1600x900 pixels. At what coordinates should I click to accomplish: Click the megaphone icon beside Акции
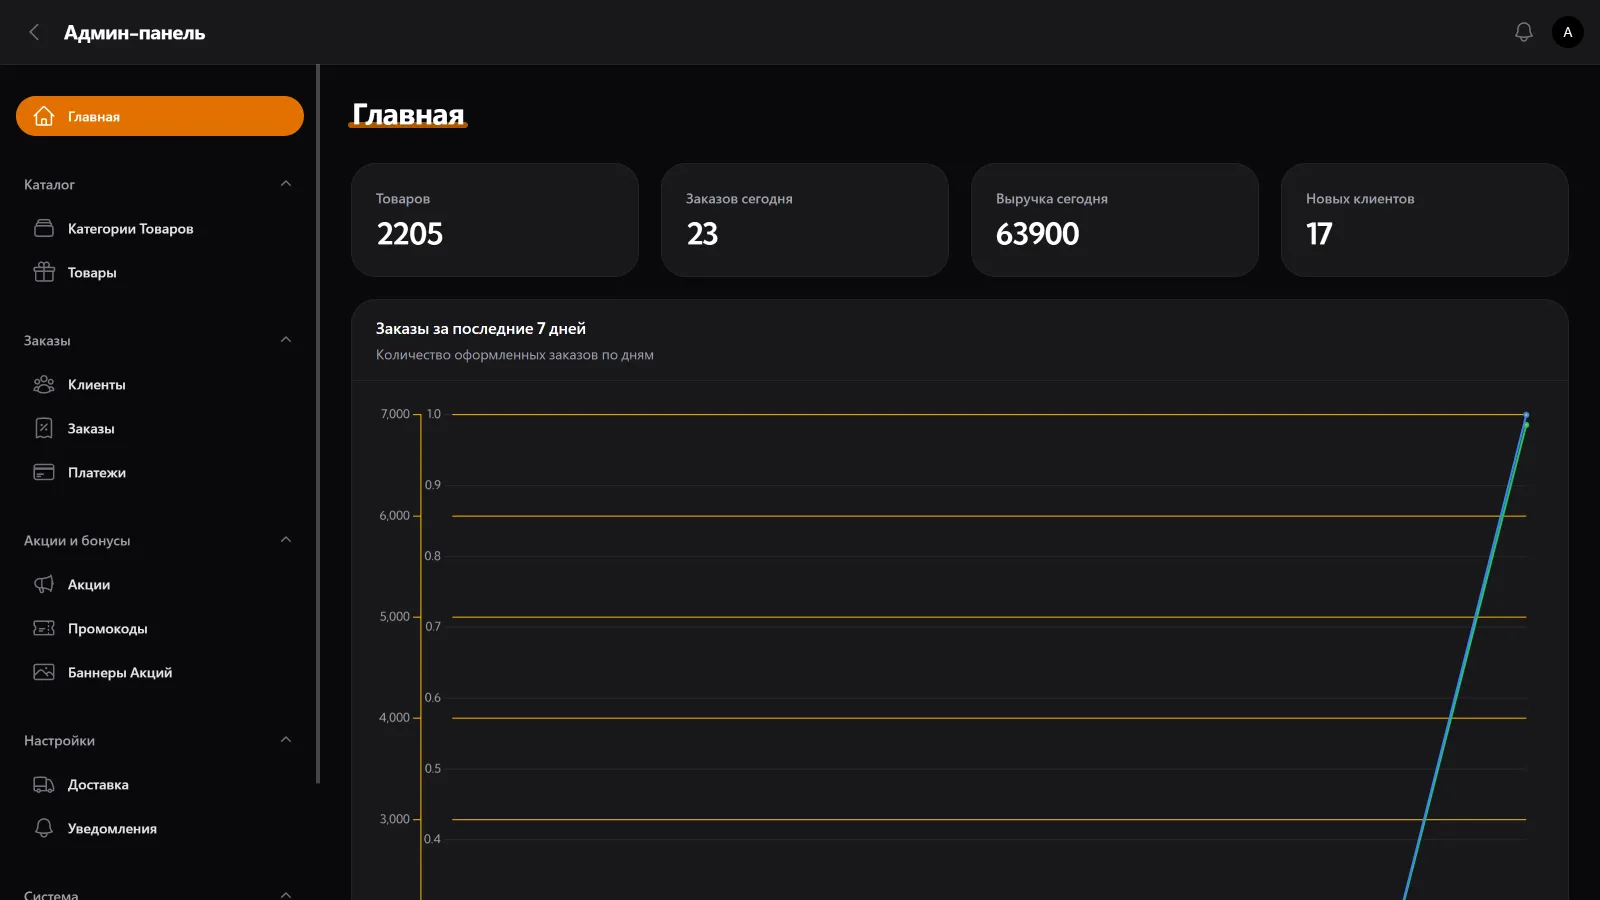click(44, 584)
